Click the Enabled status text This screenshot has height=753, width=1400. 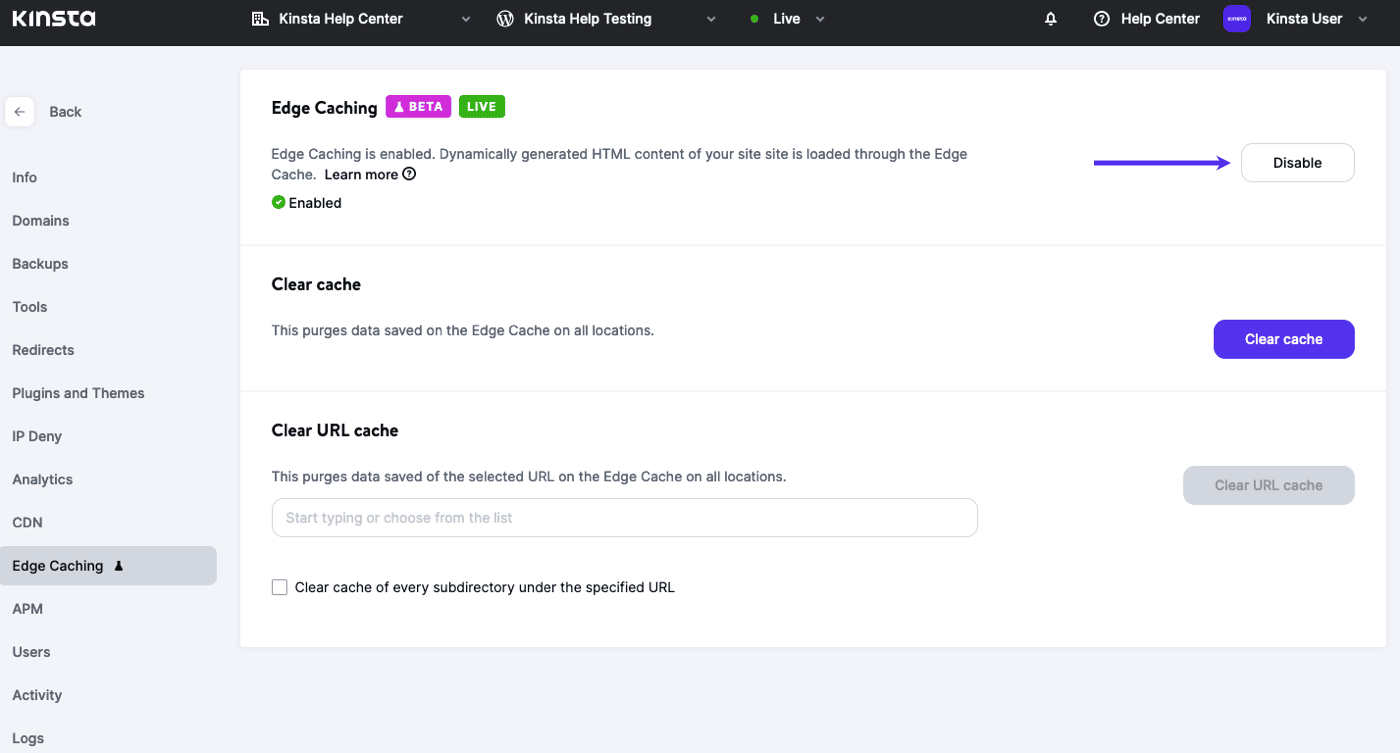point(315,203)
